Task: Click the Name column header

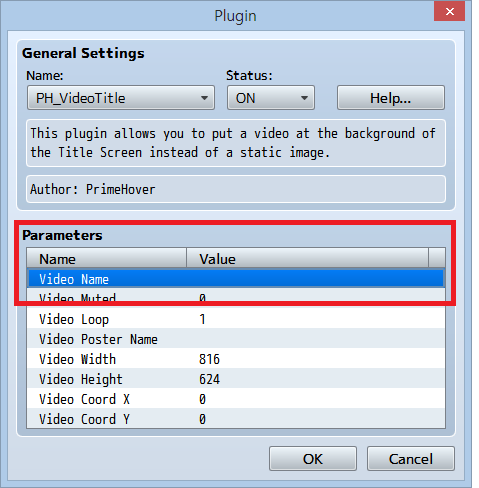Action: coord(107,258)
